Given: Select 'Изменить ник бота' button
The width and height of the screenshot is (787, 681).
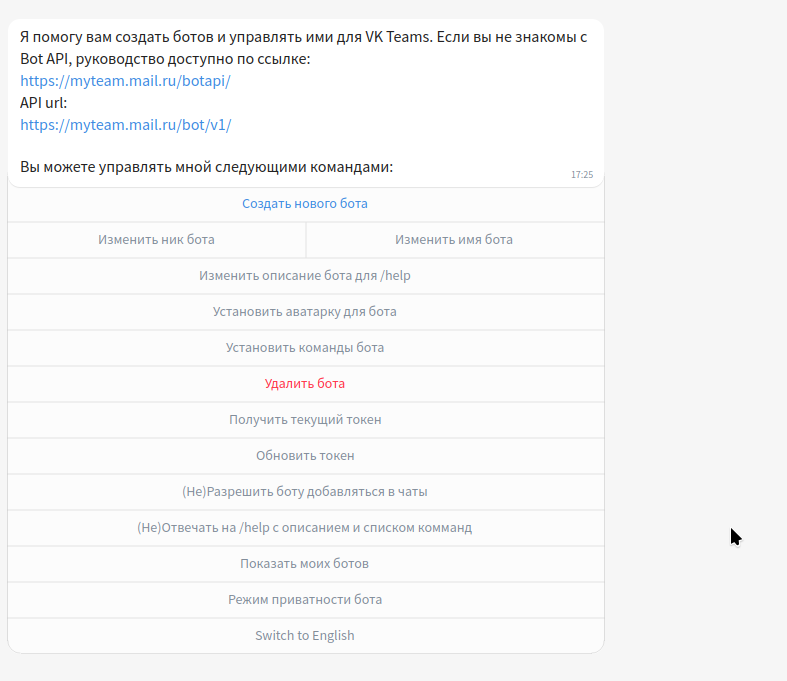Looking at the screenshot, I should (157, 240).
